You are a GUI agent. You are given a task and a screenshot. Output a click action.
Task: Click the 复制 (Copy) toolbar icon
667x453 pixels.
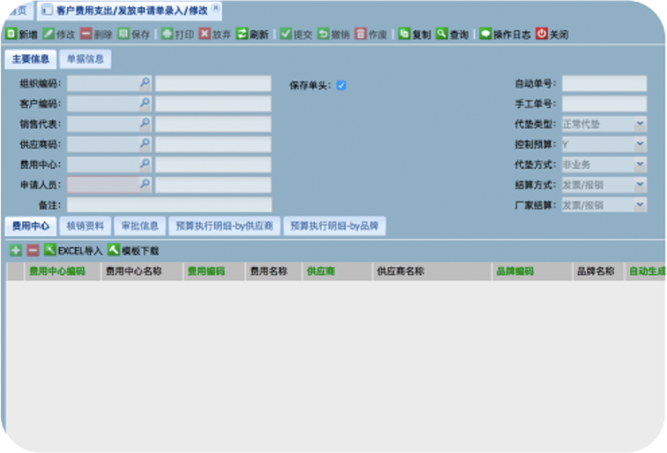point(404,34)
